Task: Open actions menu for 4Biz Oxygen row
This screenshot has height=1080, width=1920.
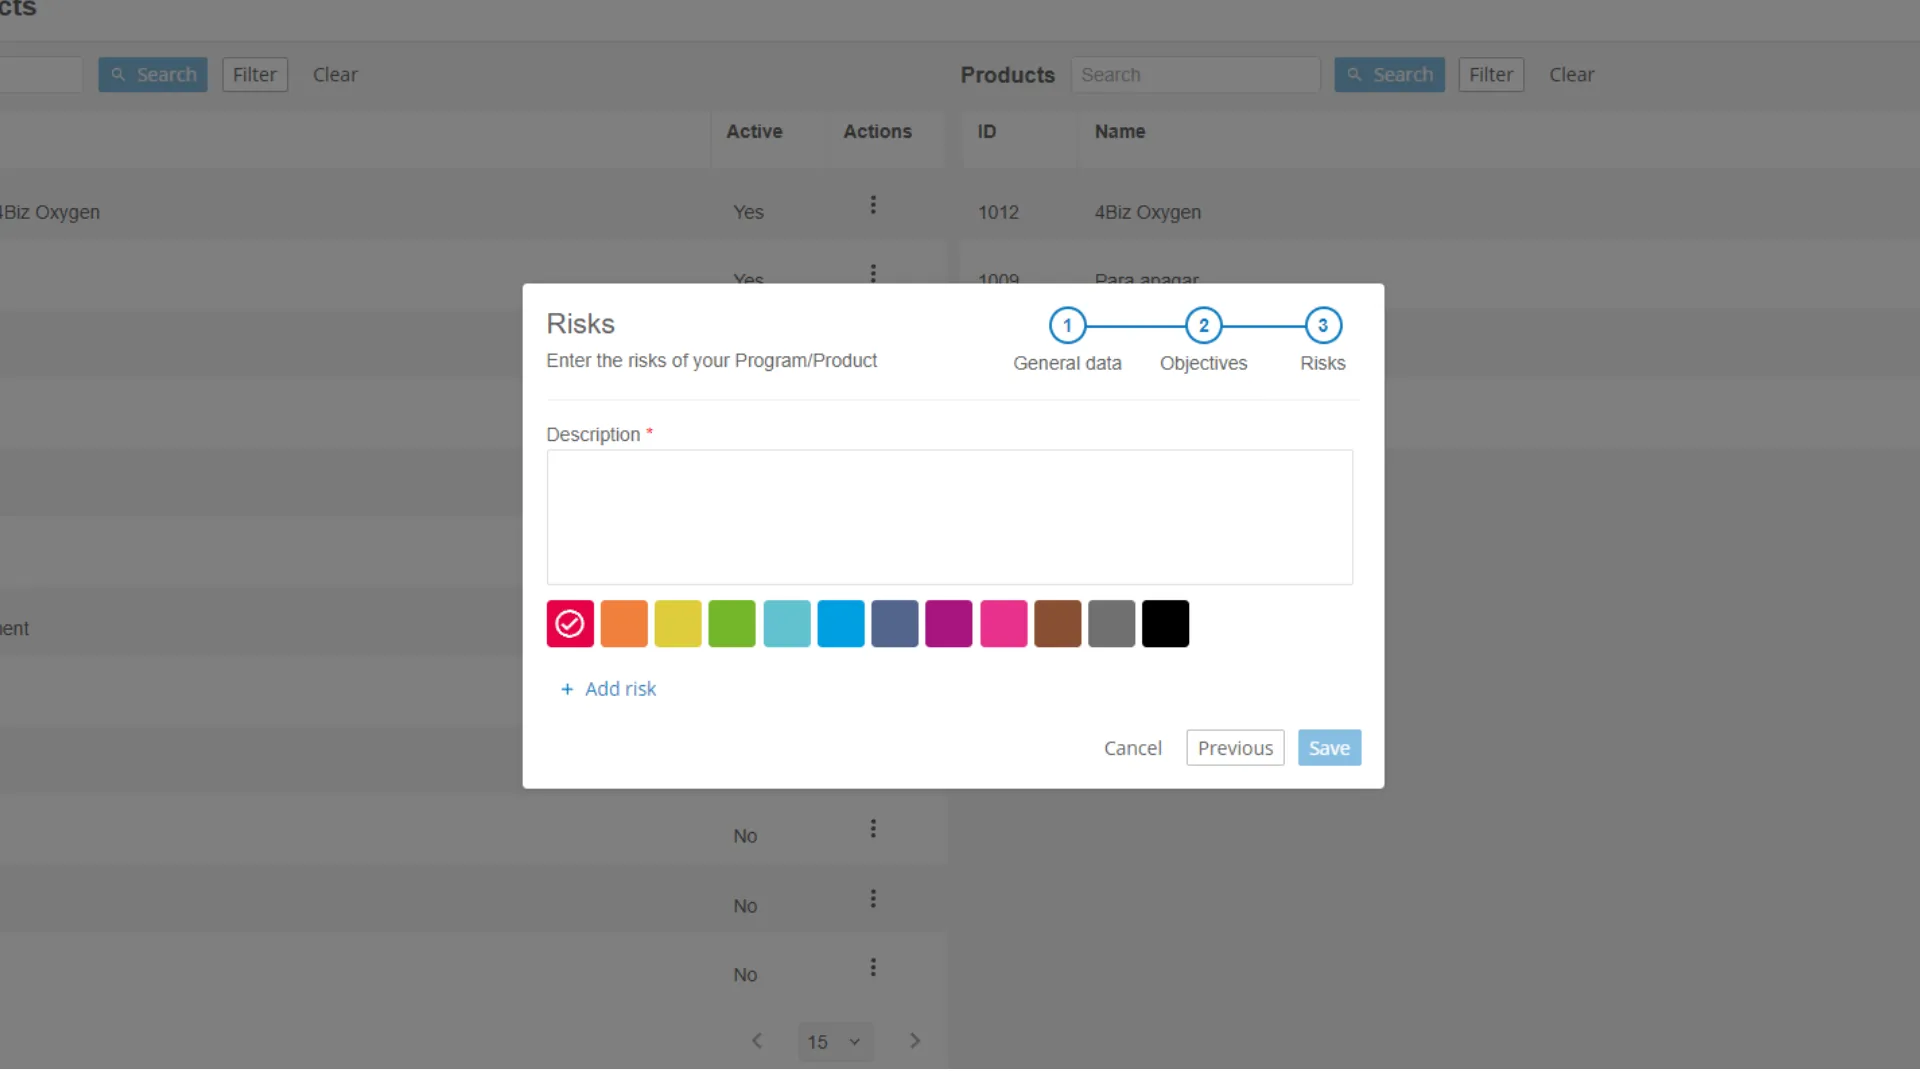Action: click(873, 205)
